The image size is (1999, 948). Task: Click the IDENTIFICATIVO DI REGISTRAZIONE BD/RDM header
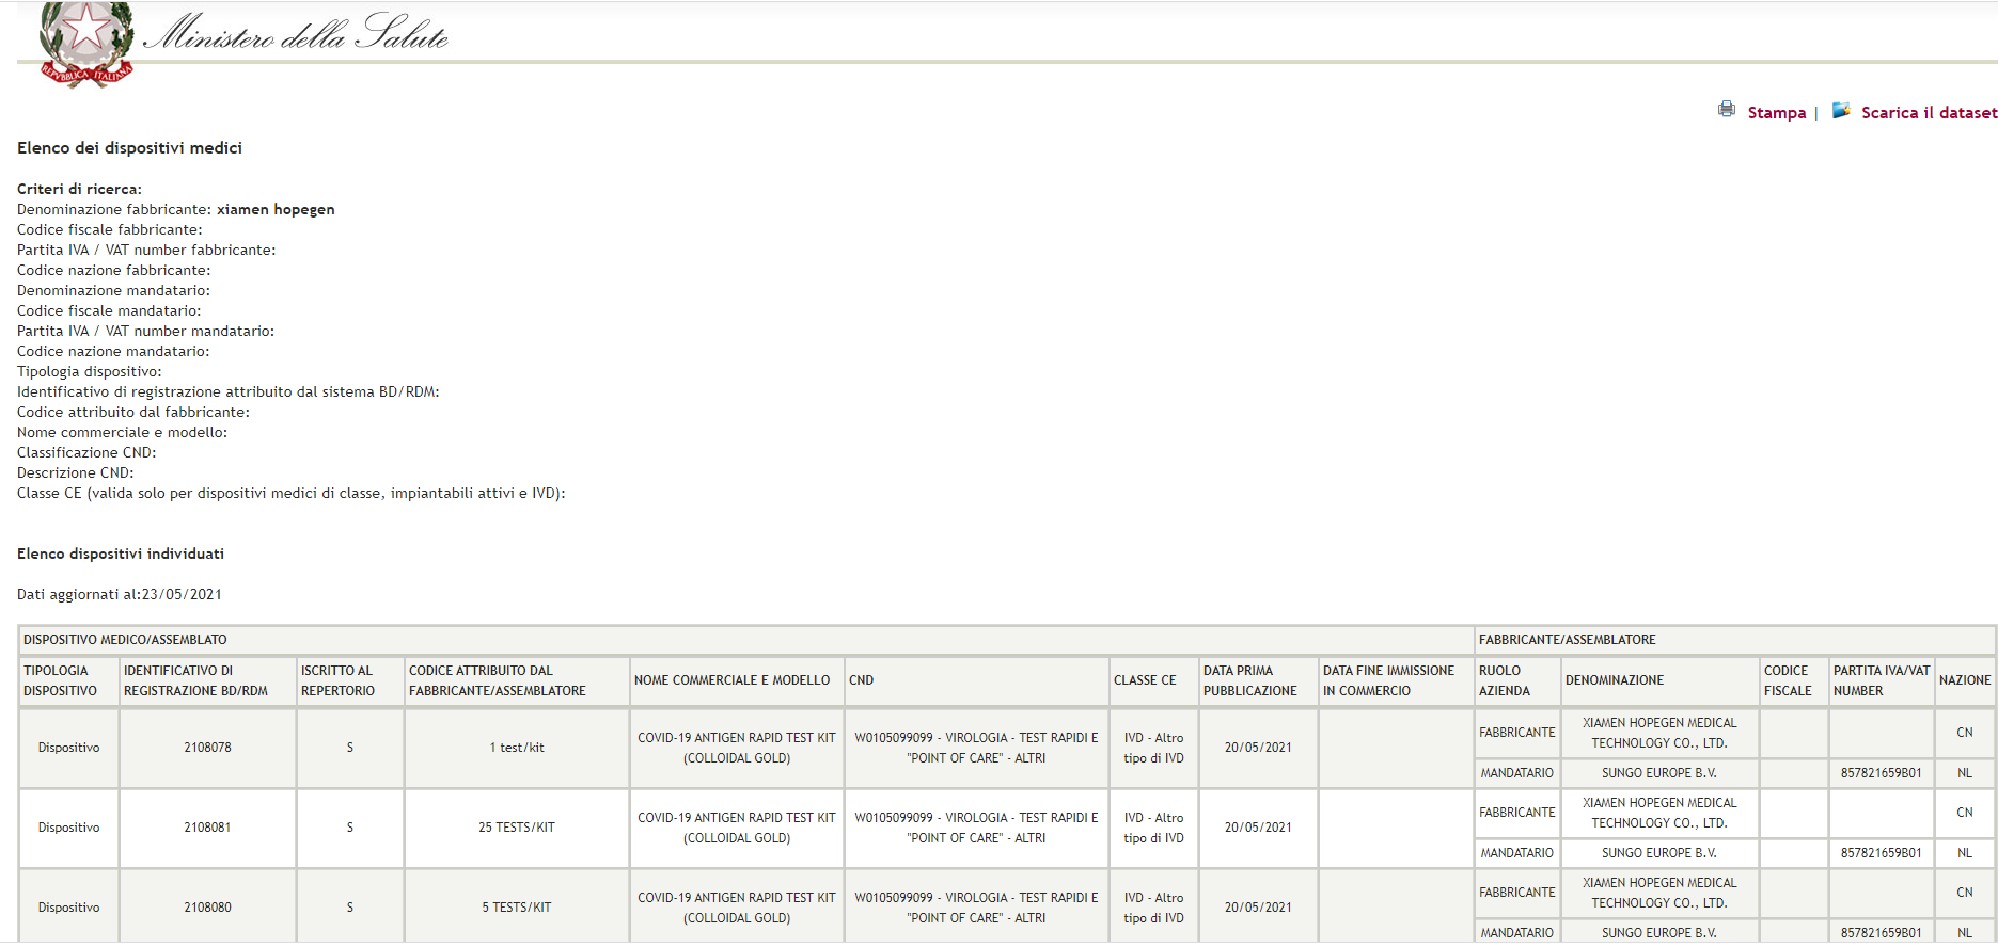[208, 681]
